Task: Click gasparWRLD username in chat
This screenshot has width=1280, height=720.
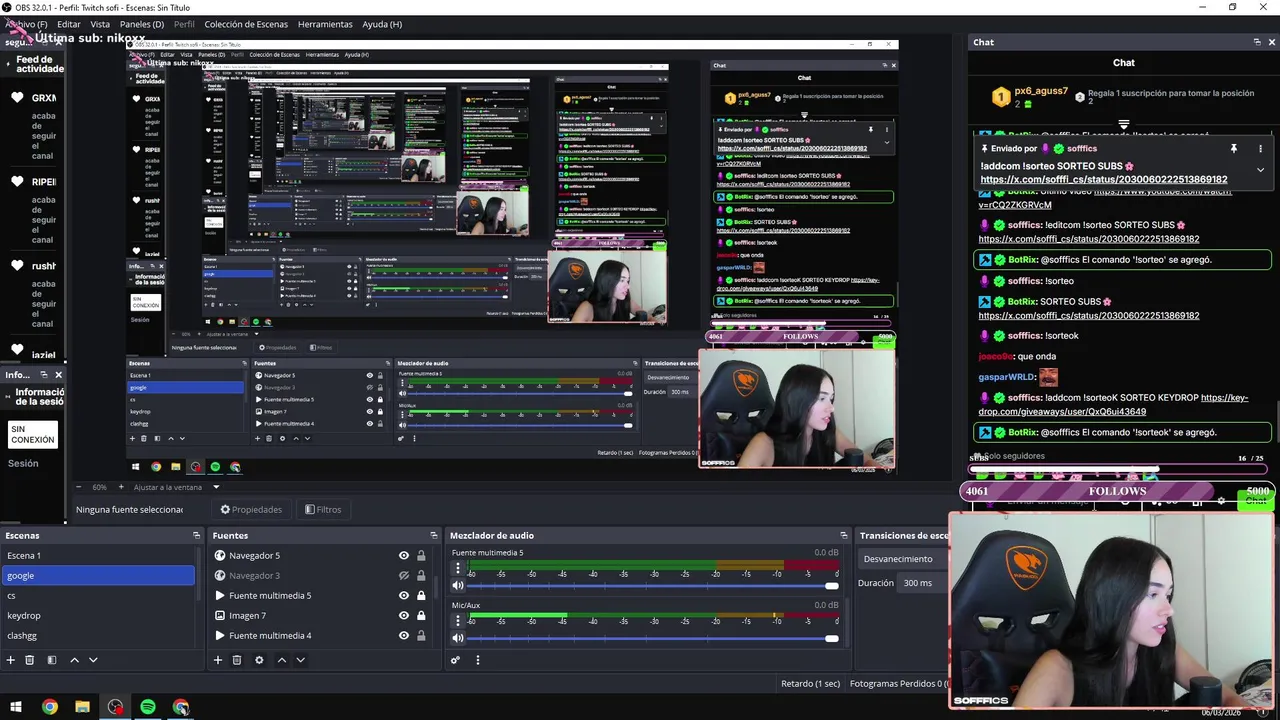Action: 1007,377
